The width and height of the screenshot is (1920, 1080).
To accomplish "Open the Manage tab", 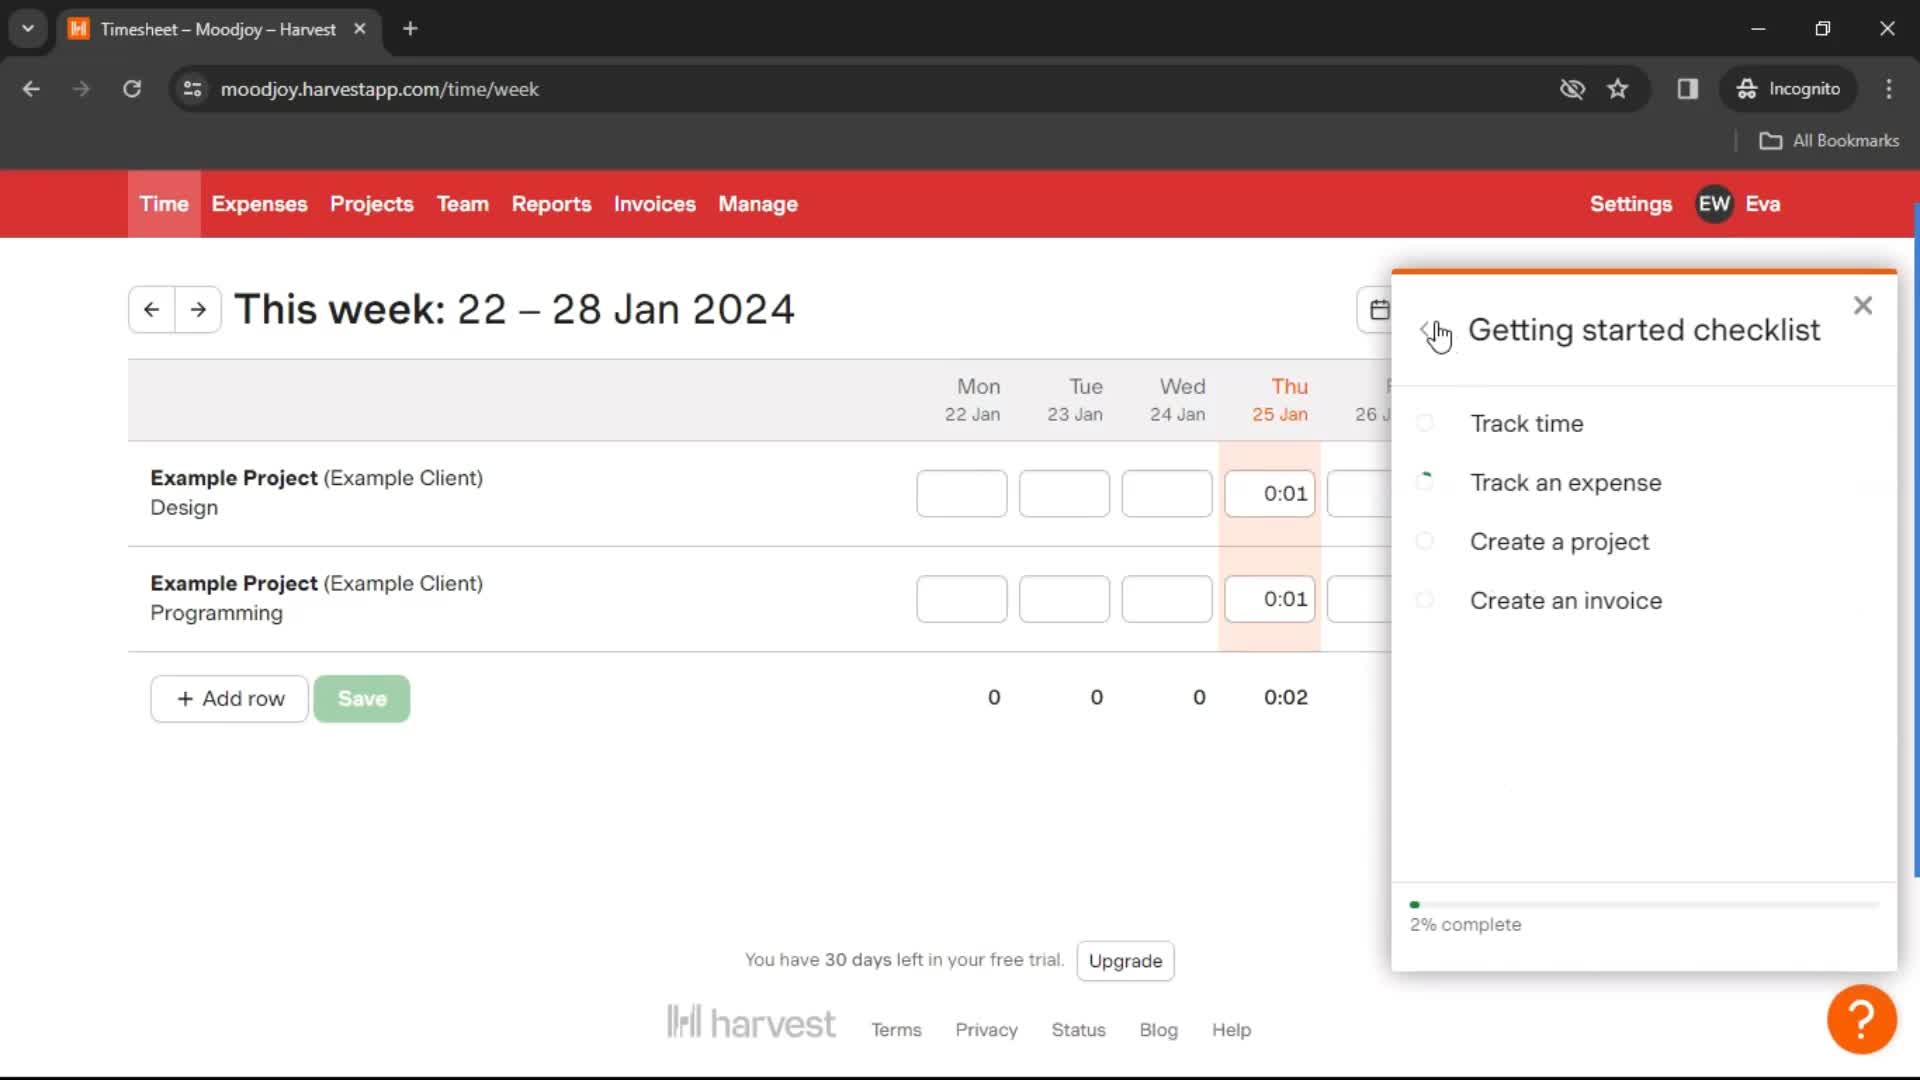I will (x=758, y=204).
